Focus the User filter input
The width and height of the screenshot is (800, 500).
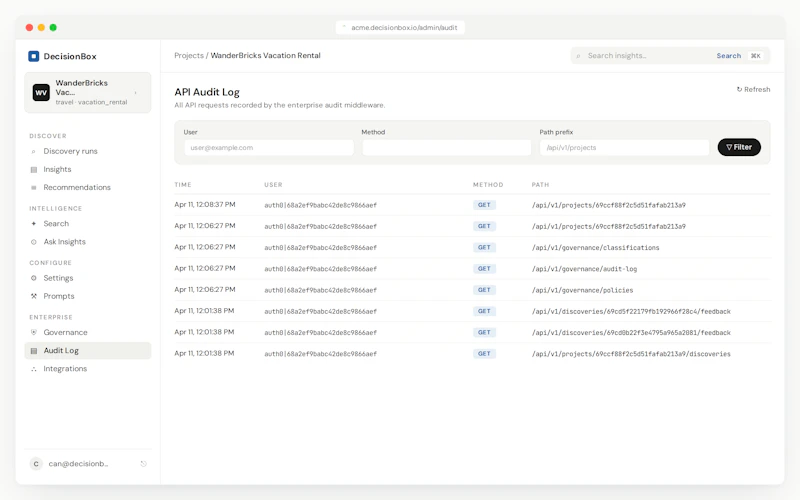click(269, 147)
